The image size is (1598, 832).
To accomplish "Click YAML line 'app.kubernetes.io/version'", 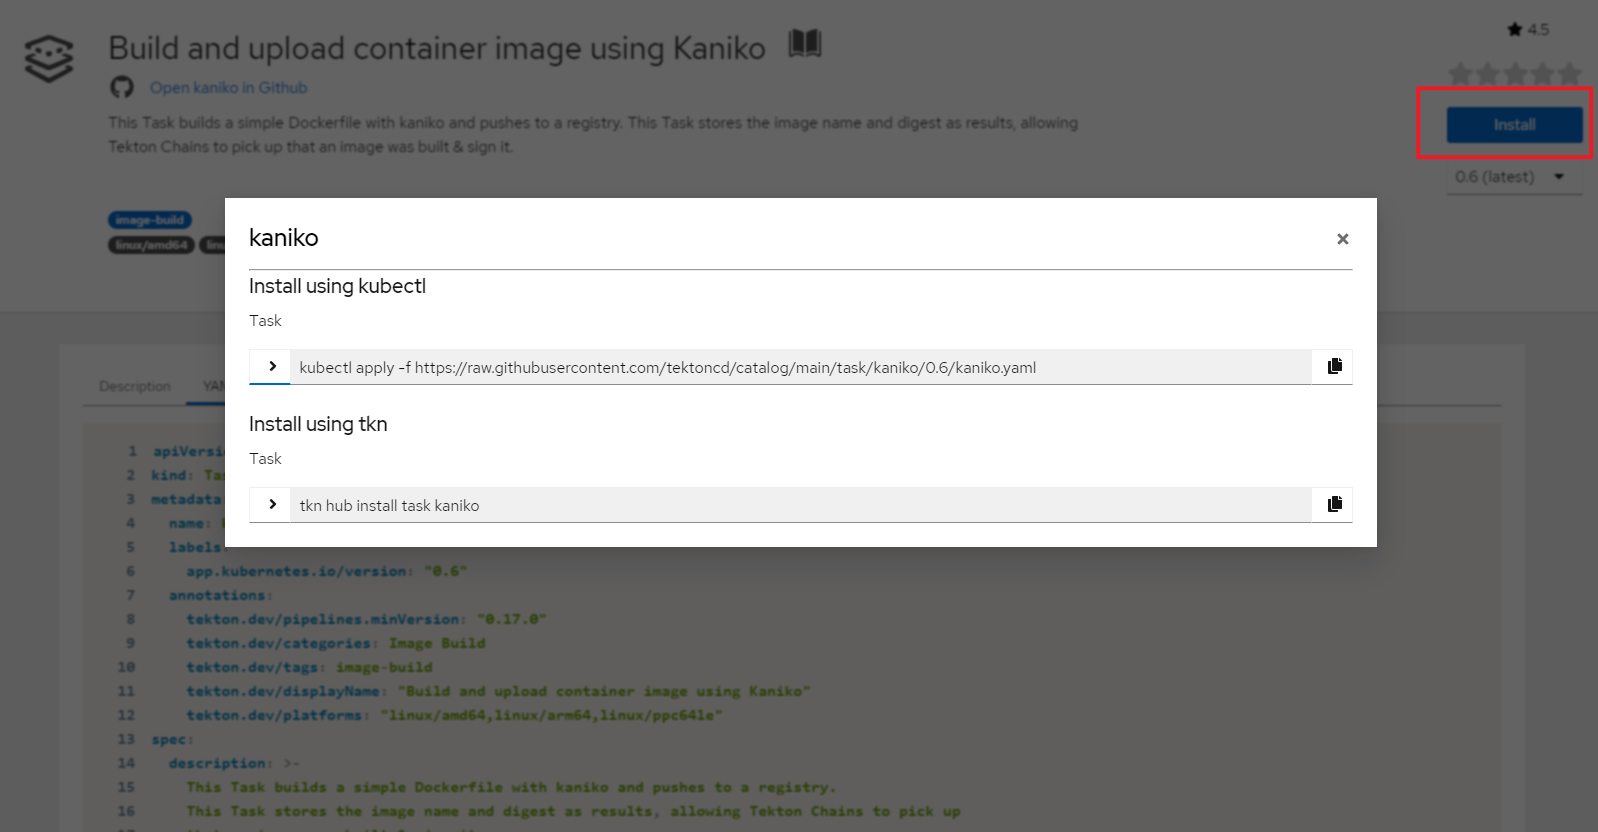I will pos(327,571).
